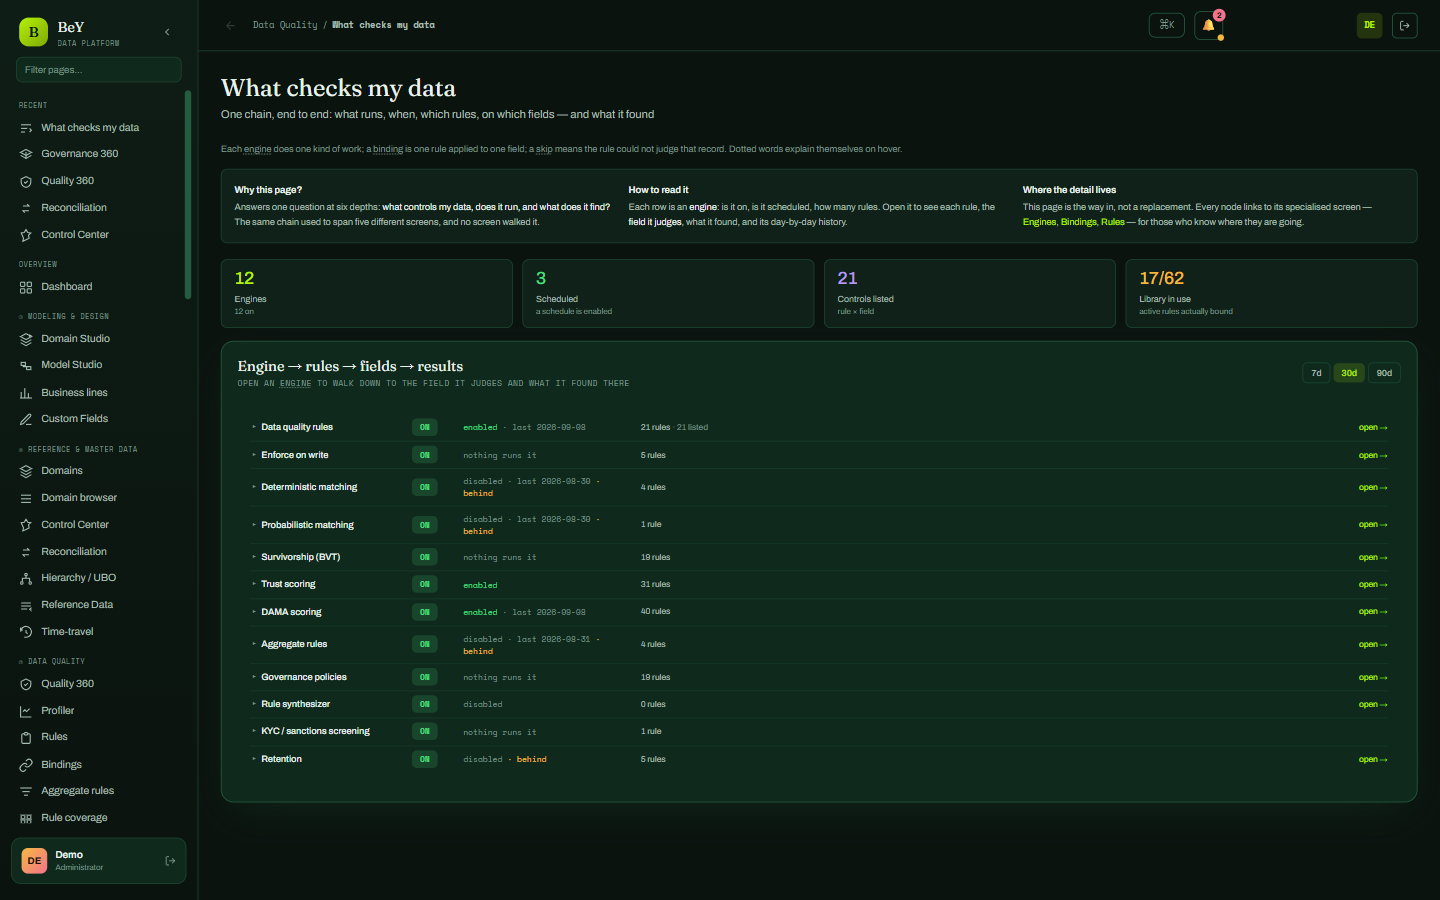The width and height of the screenshot is (1440, 900).
Task: Open Aggregate rules in the sidebar
Action: (x=77, y=791)
